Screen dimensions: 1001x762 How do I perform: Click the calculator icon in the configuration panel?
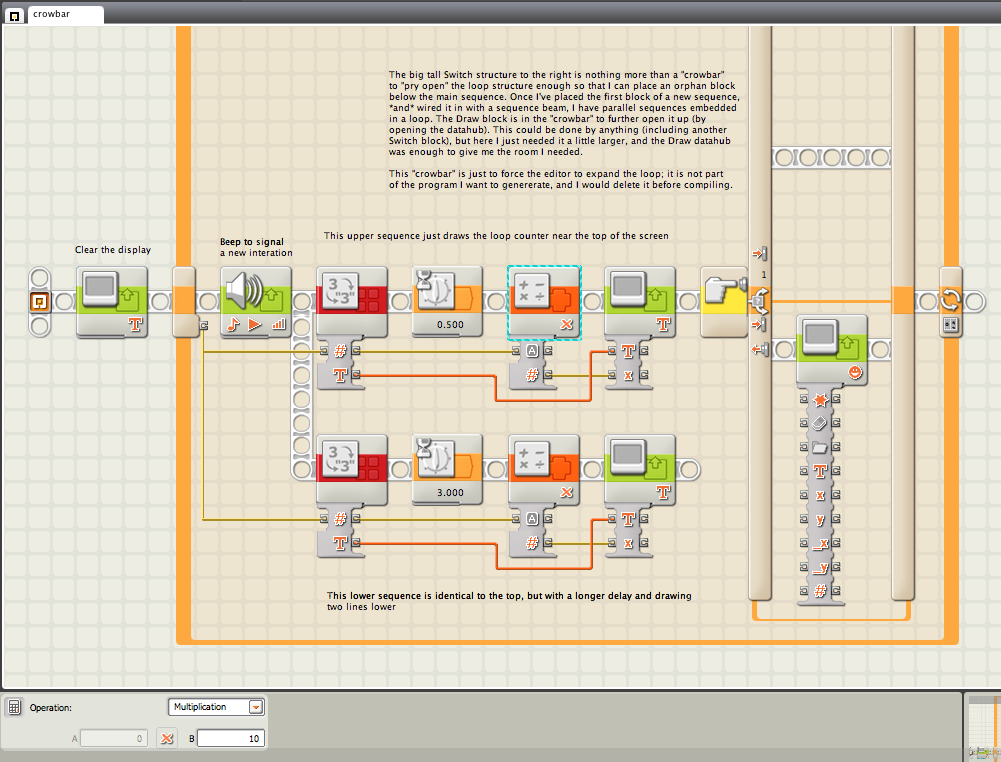coord(15,707)
